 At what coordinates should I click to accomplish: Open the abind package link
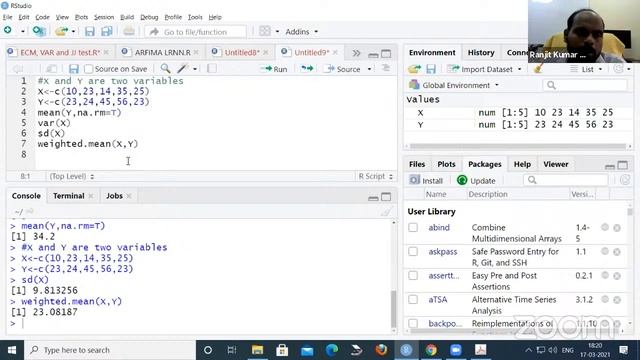click(x=439, y=227)
